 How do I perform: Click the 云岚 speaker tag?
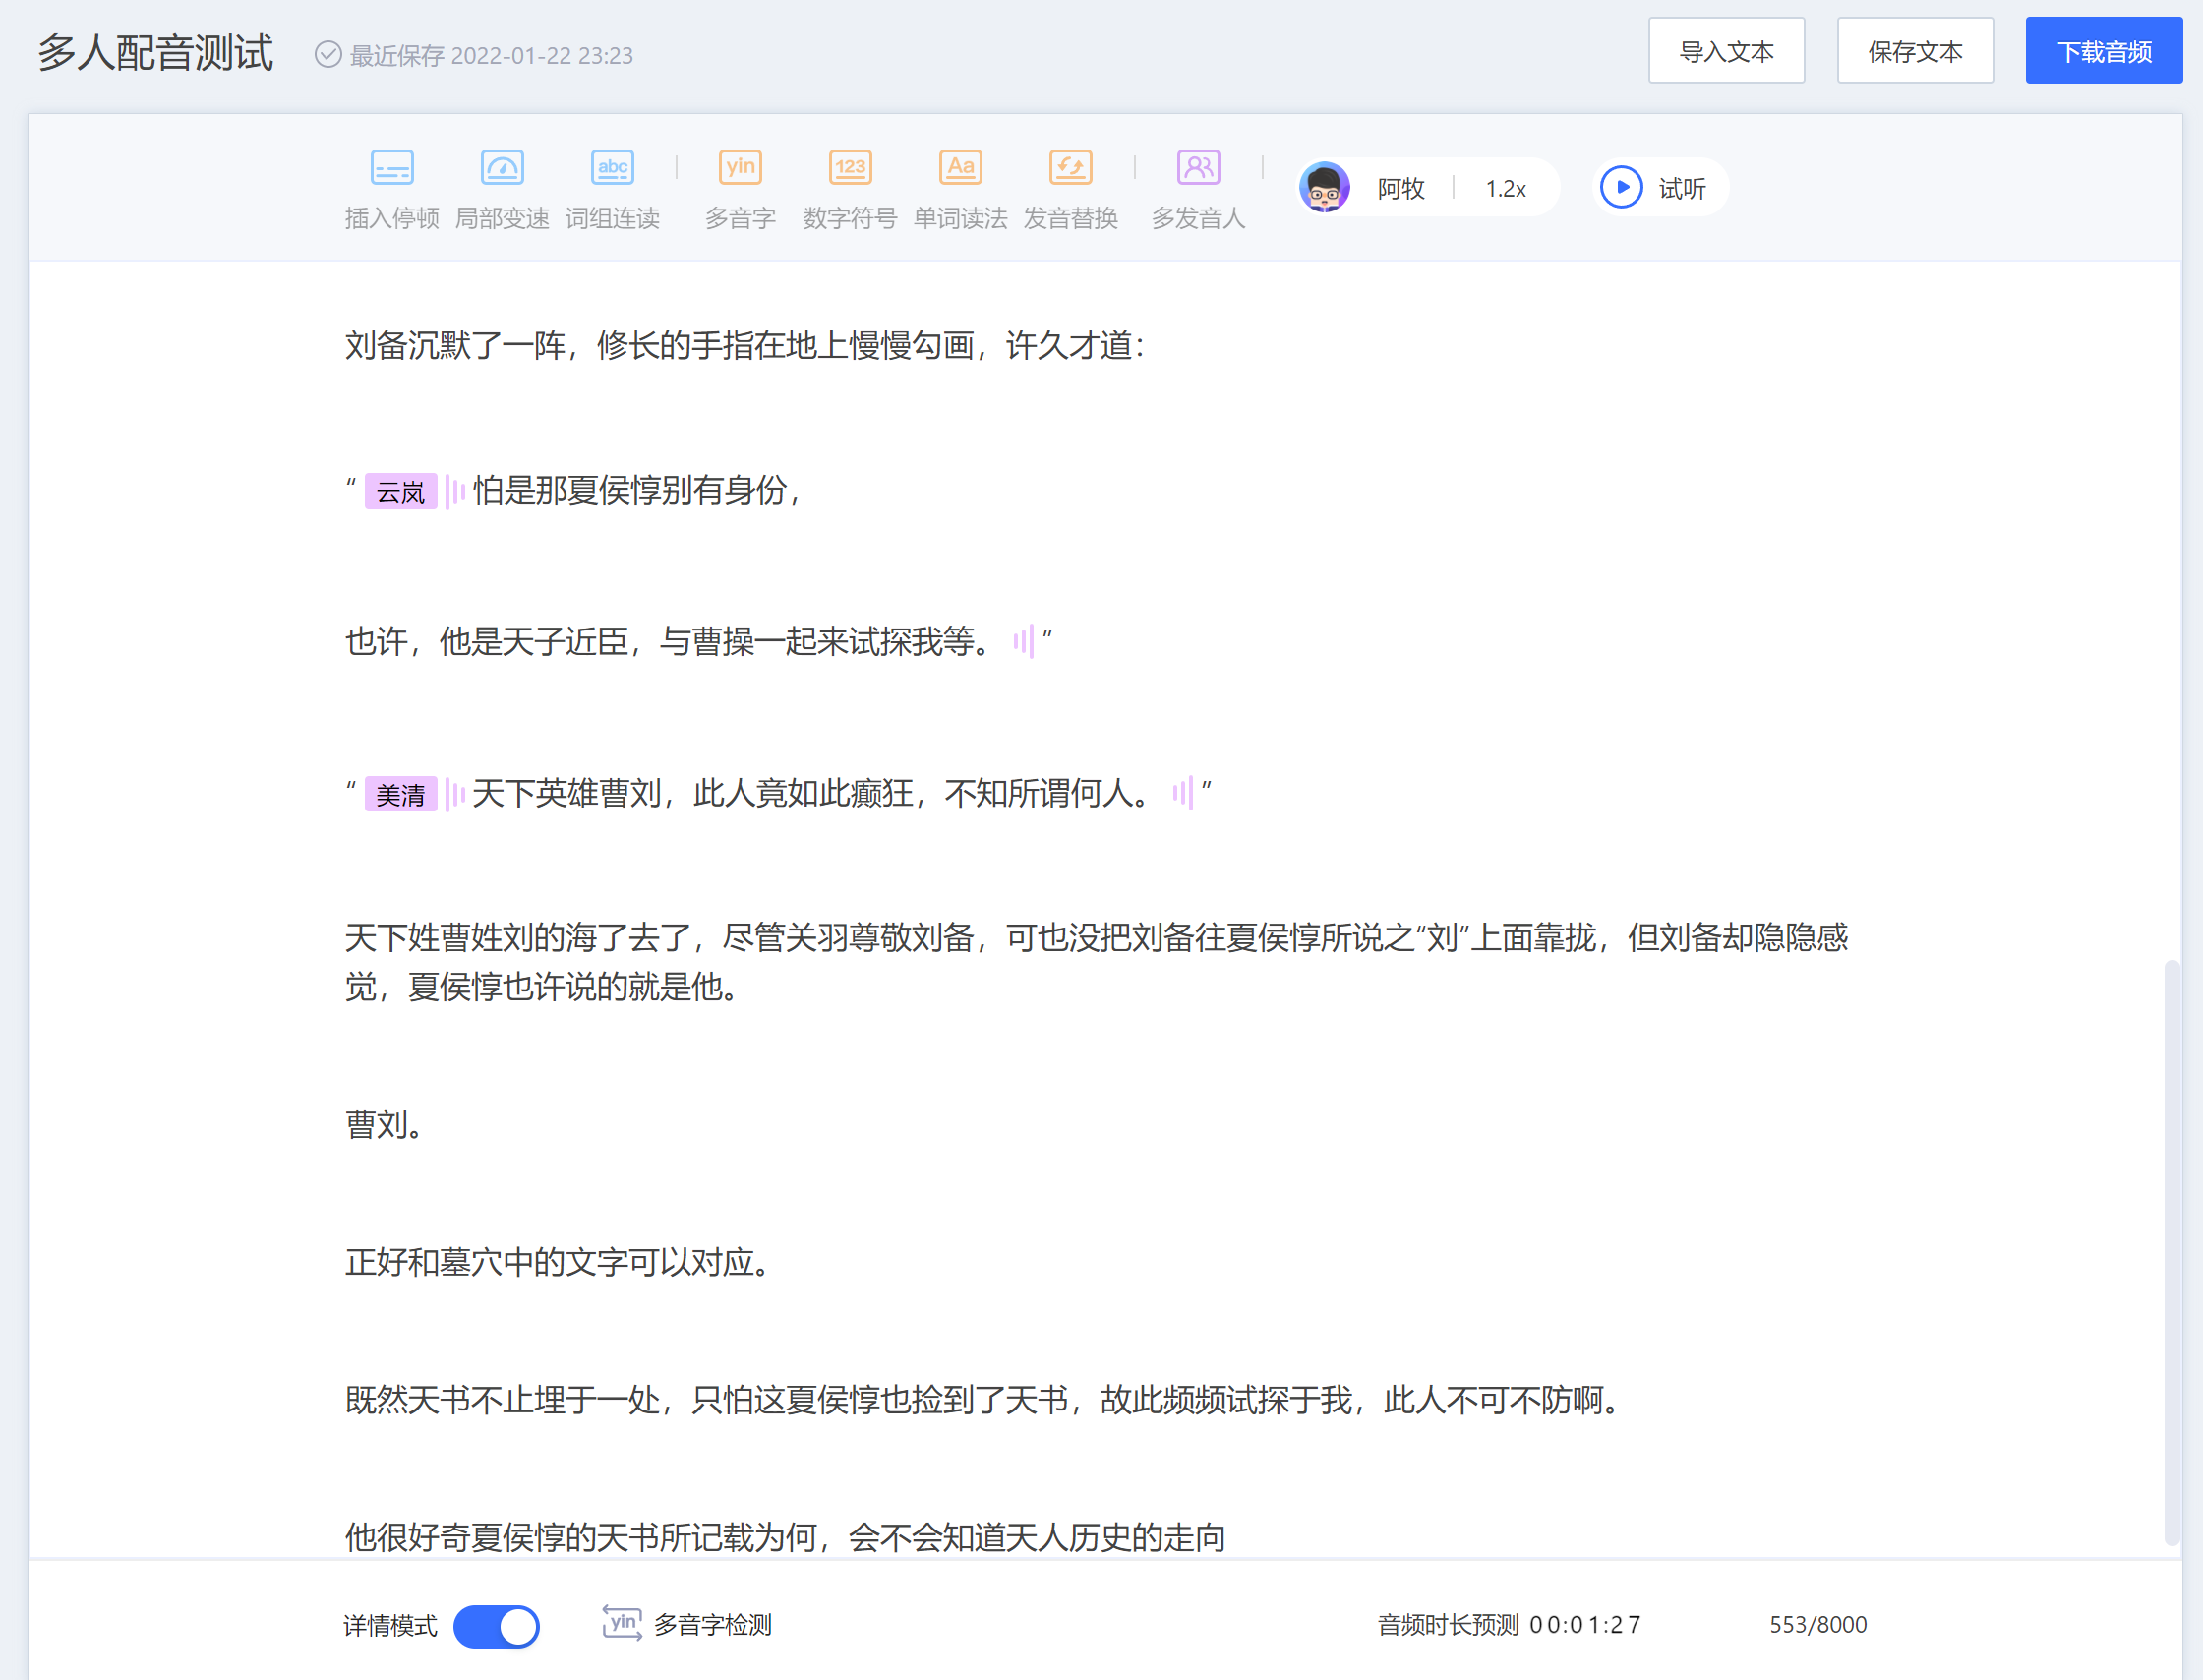pyautogui.click(x=400, y=491)
